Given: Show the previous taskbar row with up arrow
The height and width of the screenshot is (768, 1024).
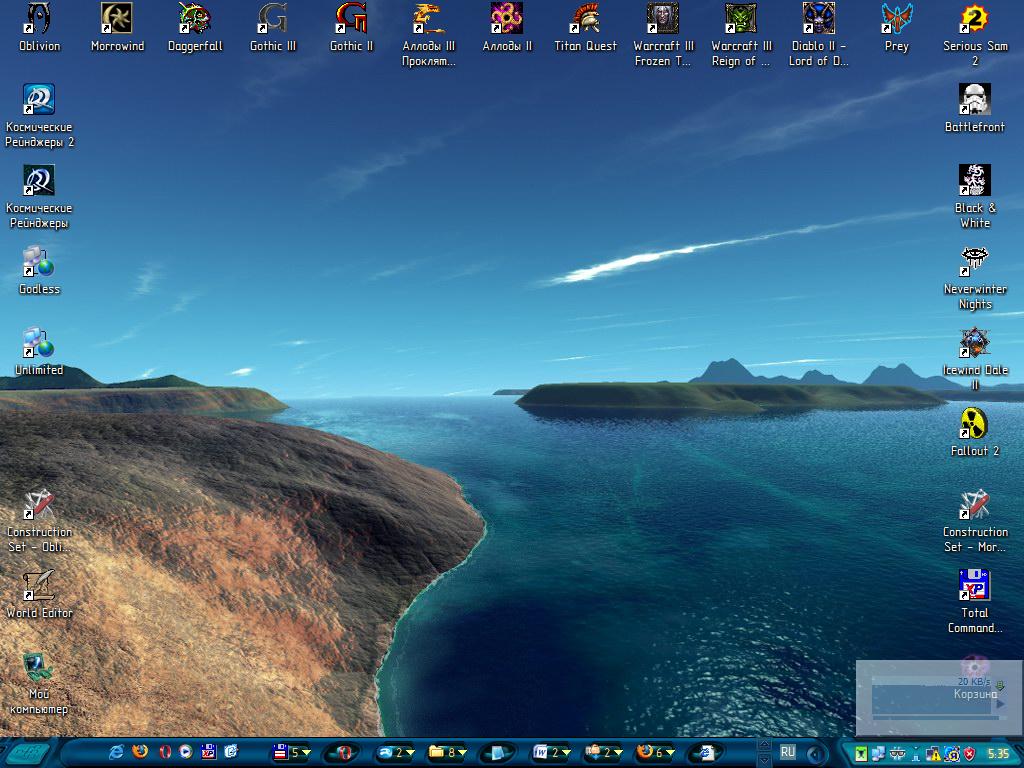Looking at the screenshot, I should [765, 744].
